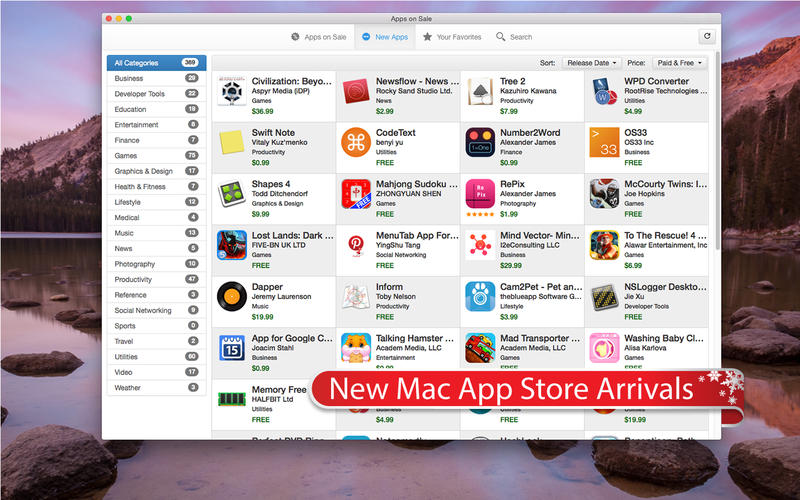This screenshot has height=500, width=800.
Task: Click the Mahjong Sudoku app icon
Action: [x=356, y=195]
